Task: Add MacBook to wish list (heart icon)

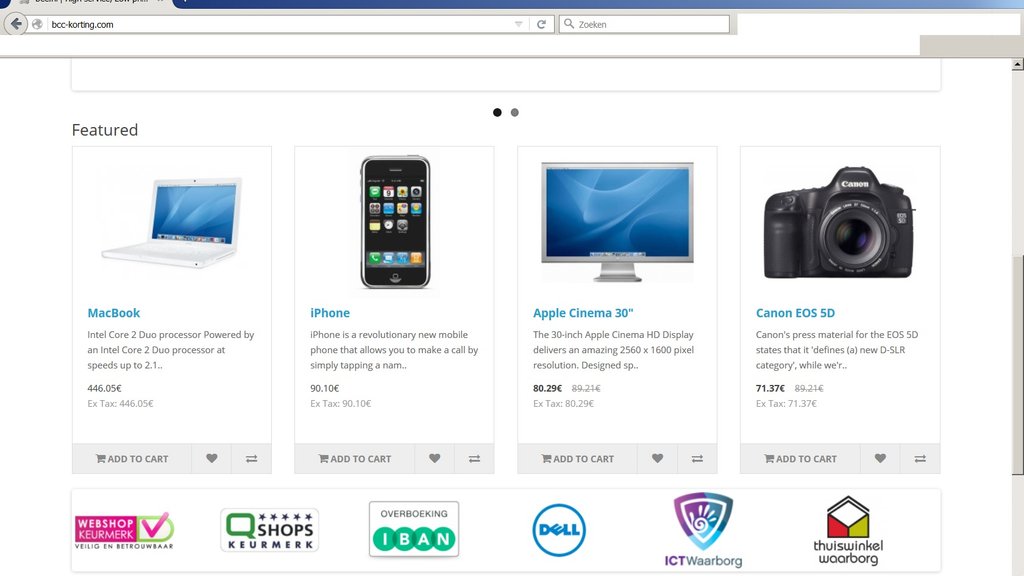Action: (x=212, y=458)
